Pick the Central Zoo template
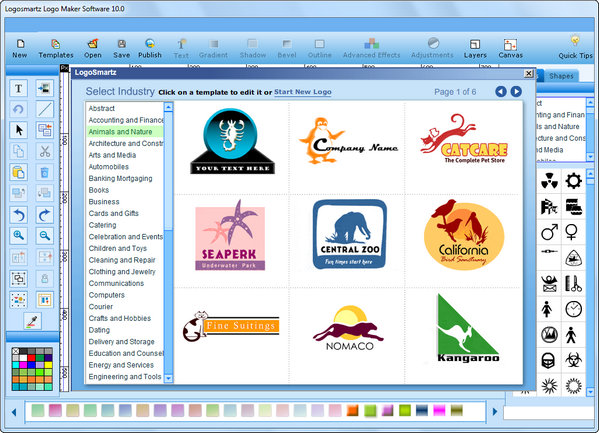The height and width of the screenshot is (433, 599). (350, 234)
